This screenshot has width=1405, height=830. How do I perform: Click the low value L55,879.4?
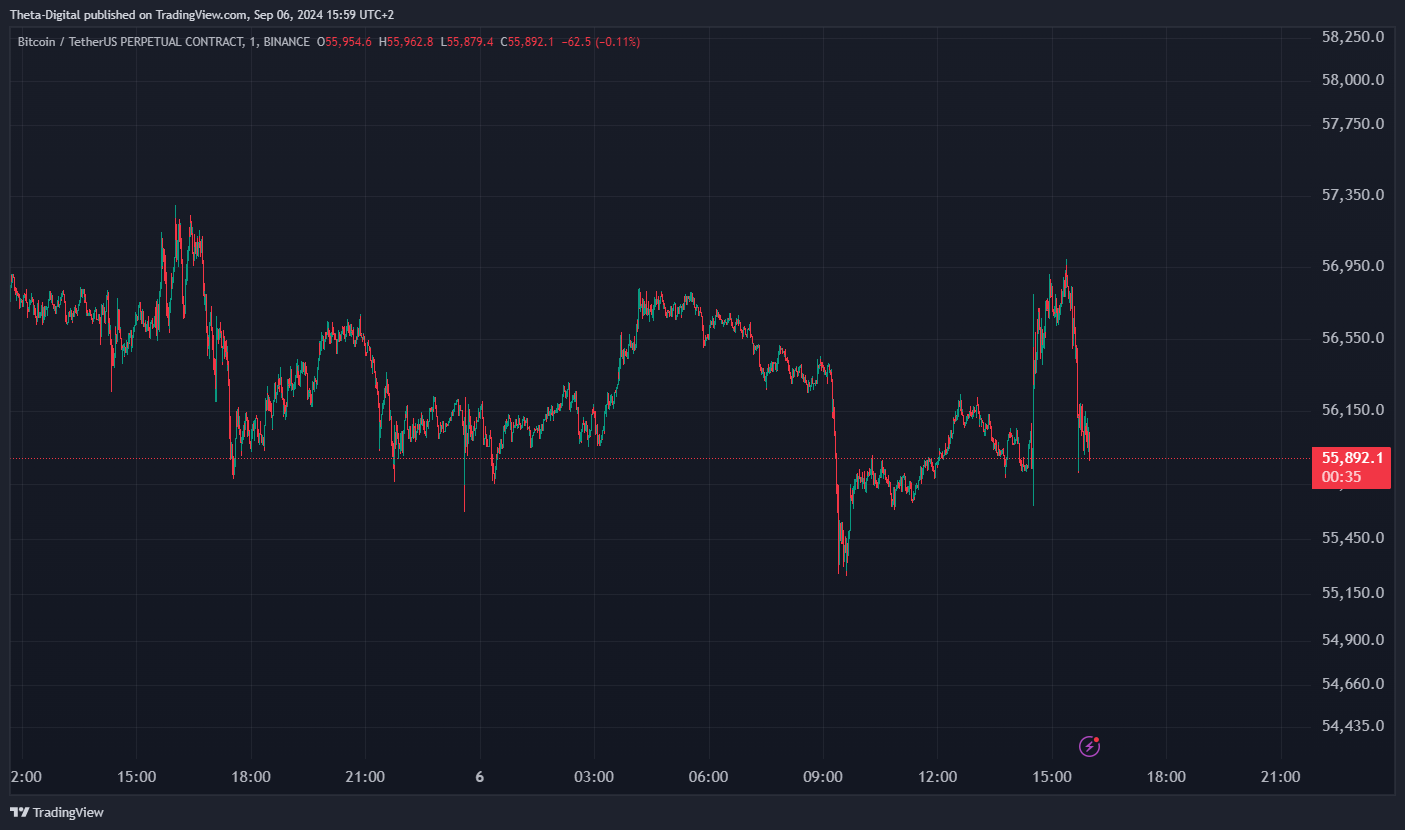click(467, 42)
